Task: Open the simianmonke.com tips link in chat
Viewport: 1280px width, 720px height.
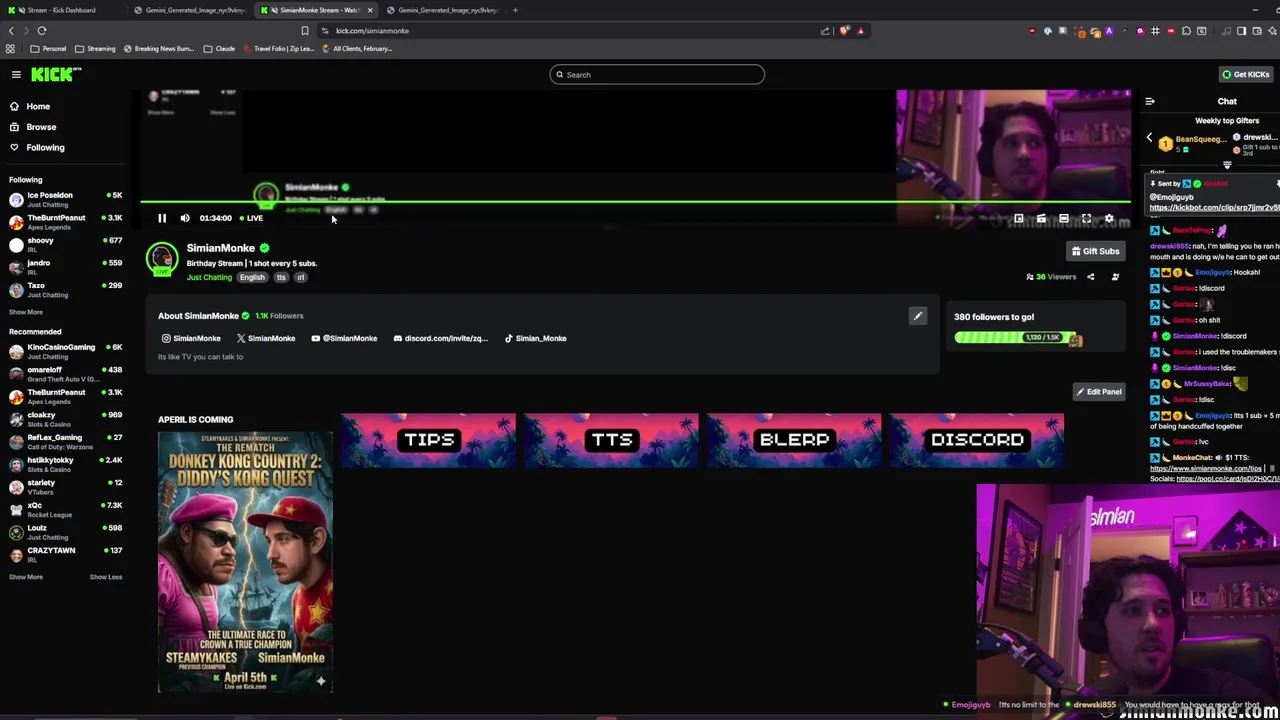Action: 1206,468
